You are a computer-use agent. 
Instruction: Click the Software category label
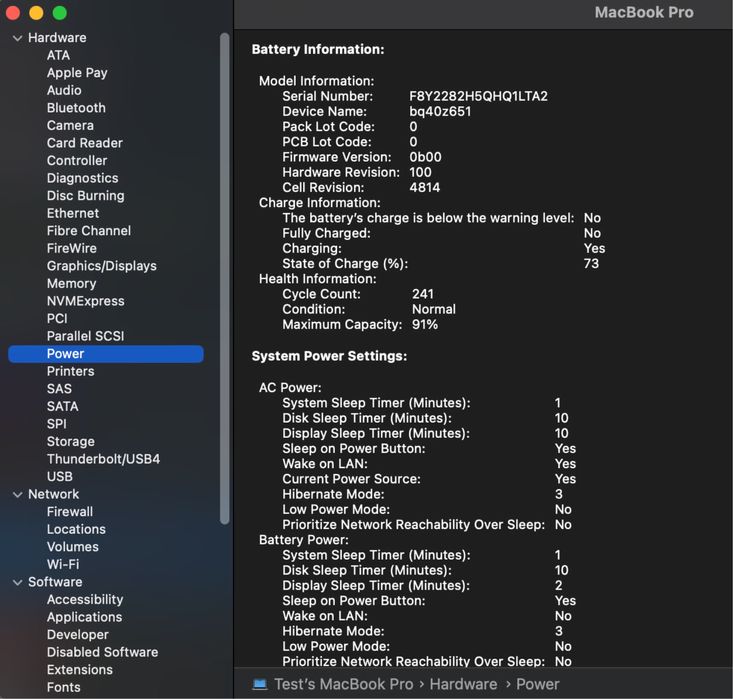coord(55,582)
